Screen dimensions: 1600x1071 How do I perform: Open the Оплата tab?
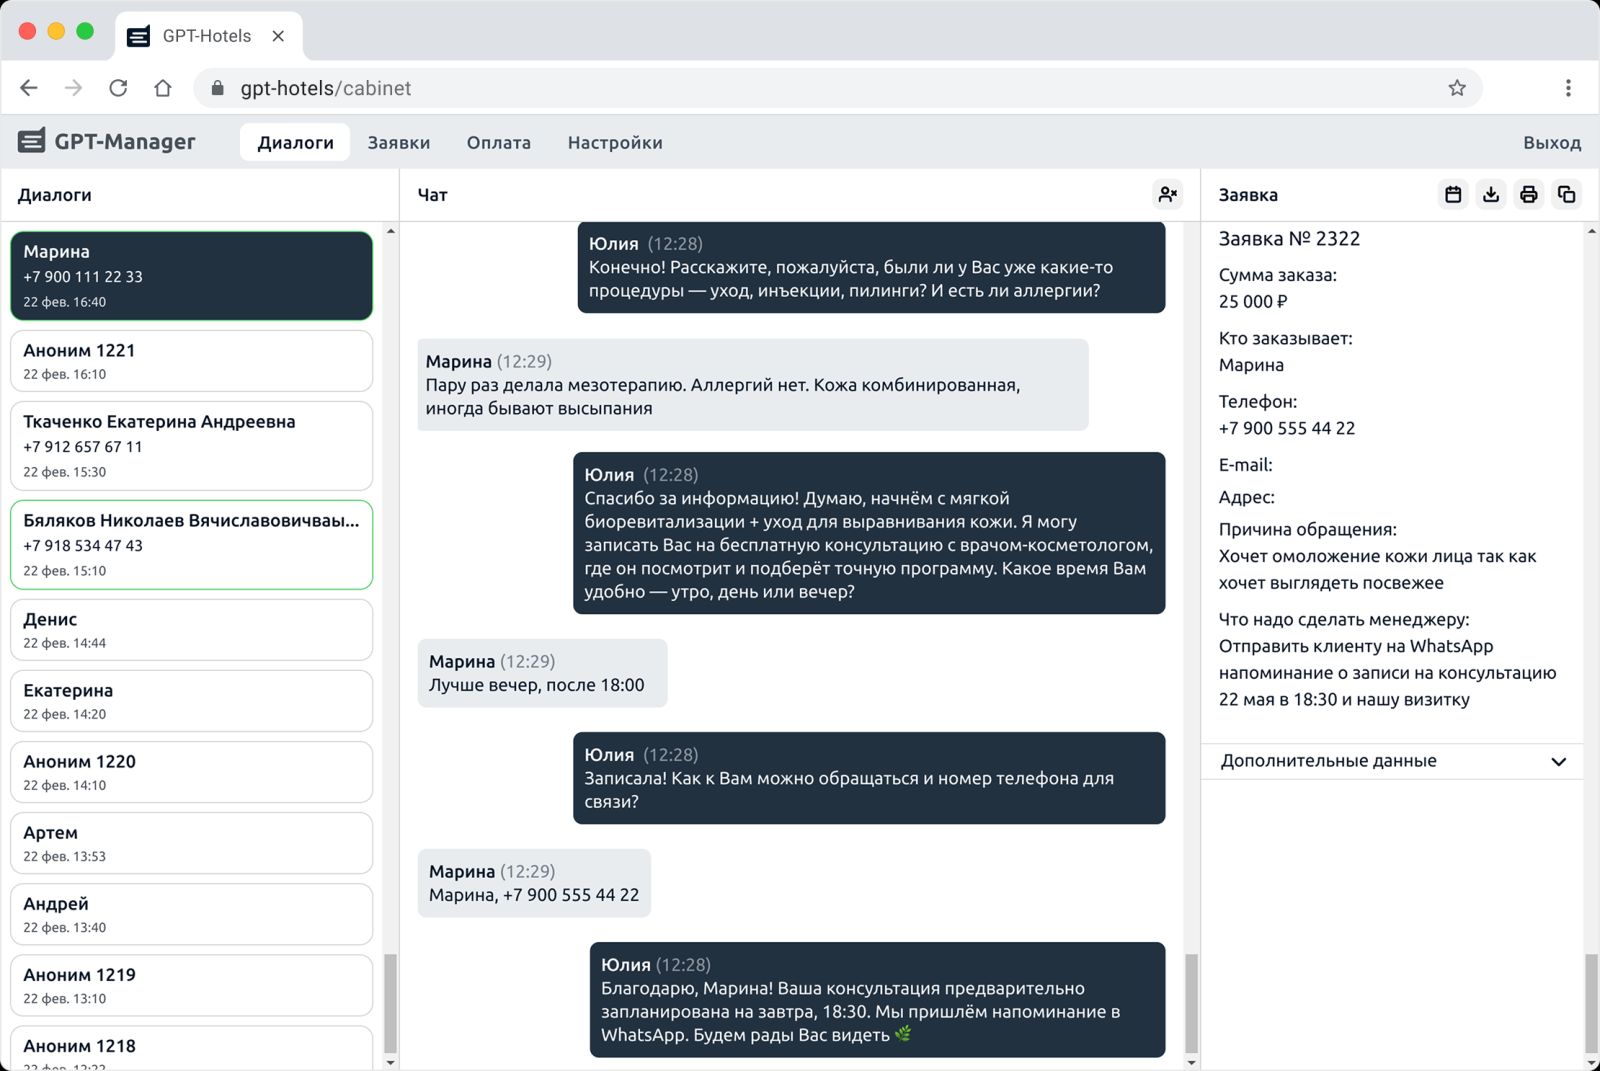[498, 143]
